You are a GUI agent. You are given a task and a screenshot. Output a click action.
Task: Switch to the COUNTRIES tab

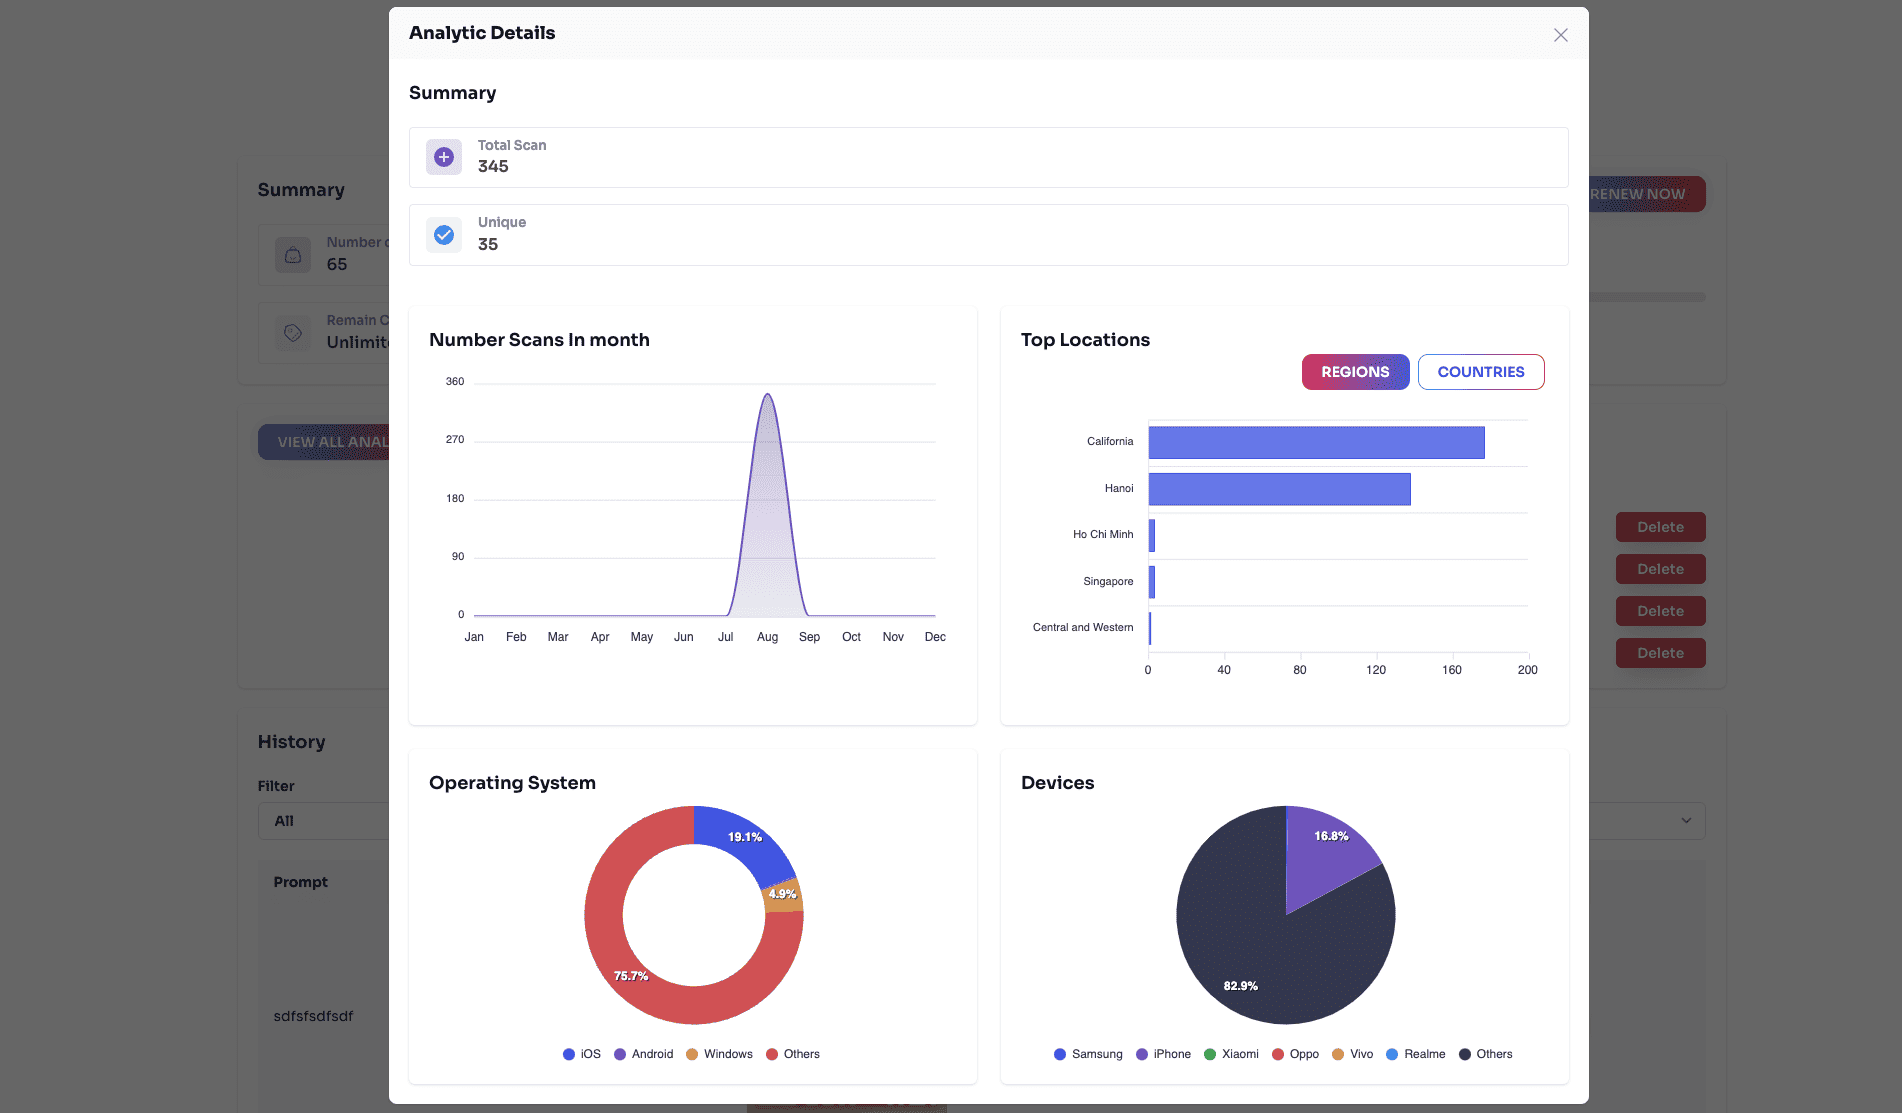click(1480, 372)
